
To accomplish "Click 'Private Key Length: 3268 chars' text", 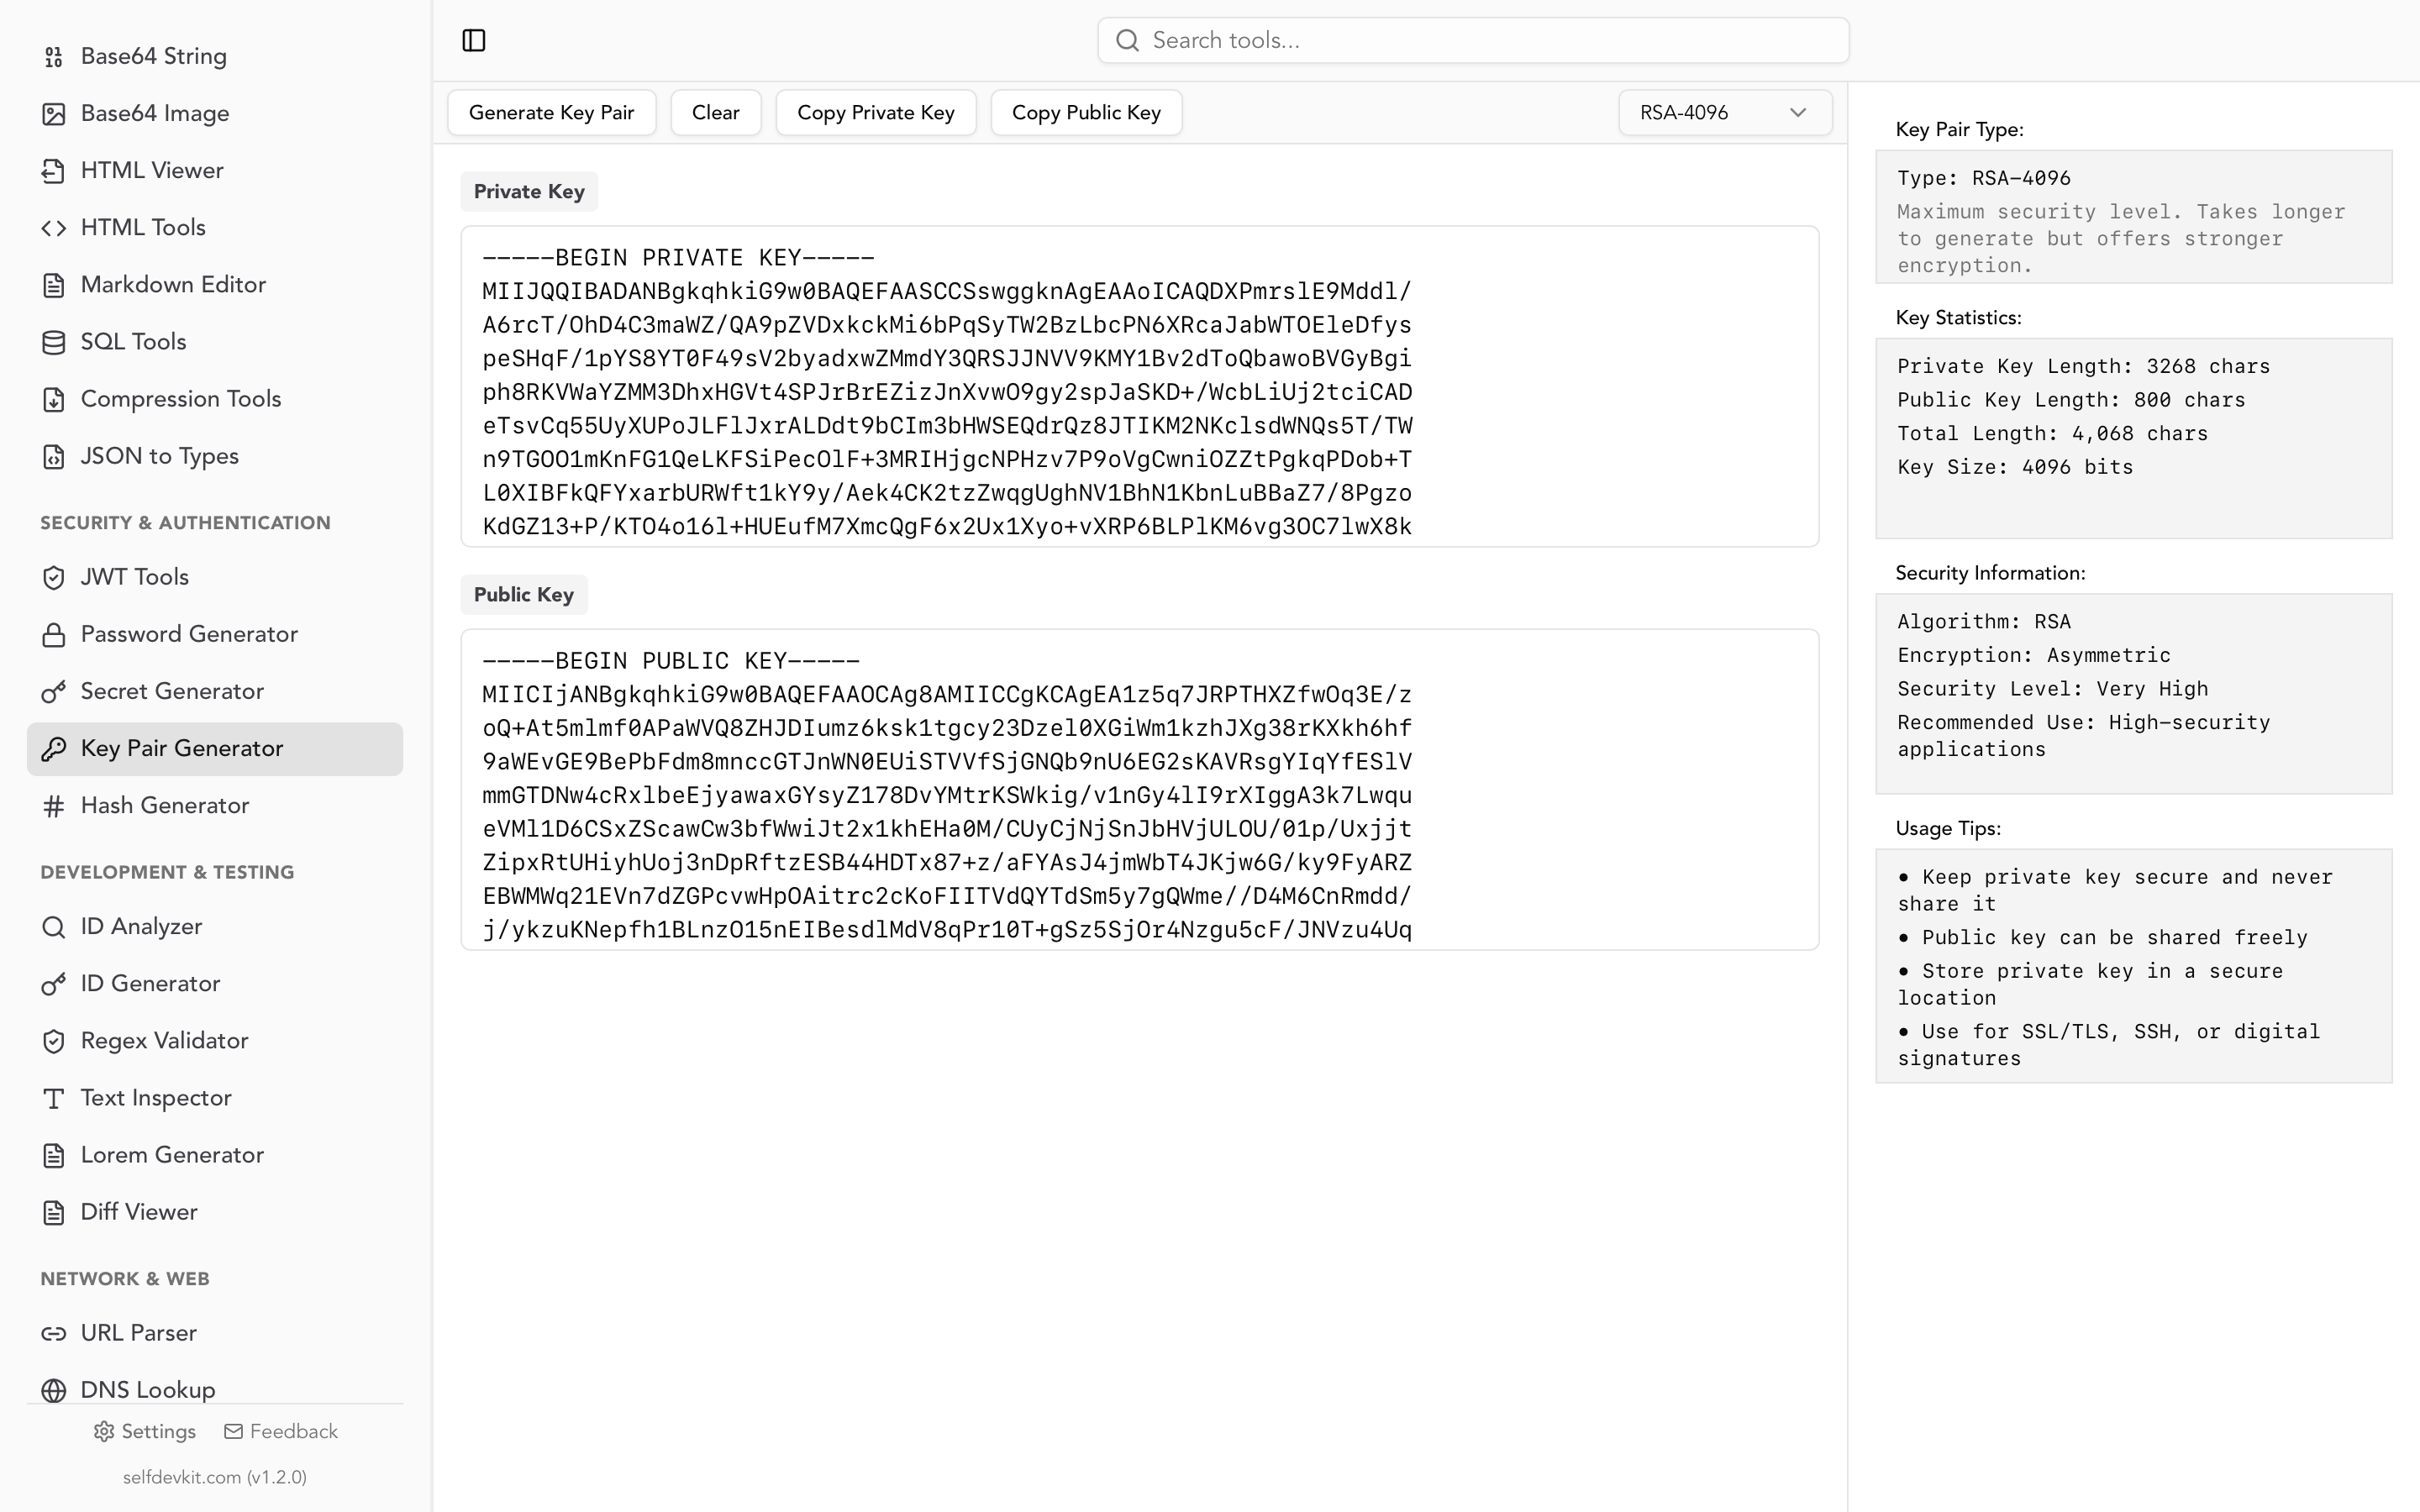I will coord(2083,366).
